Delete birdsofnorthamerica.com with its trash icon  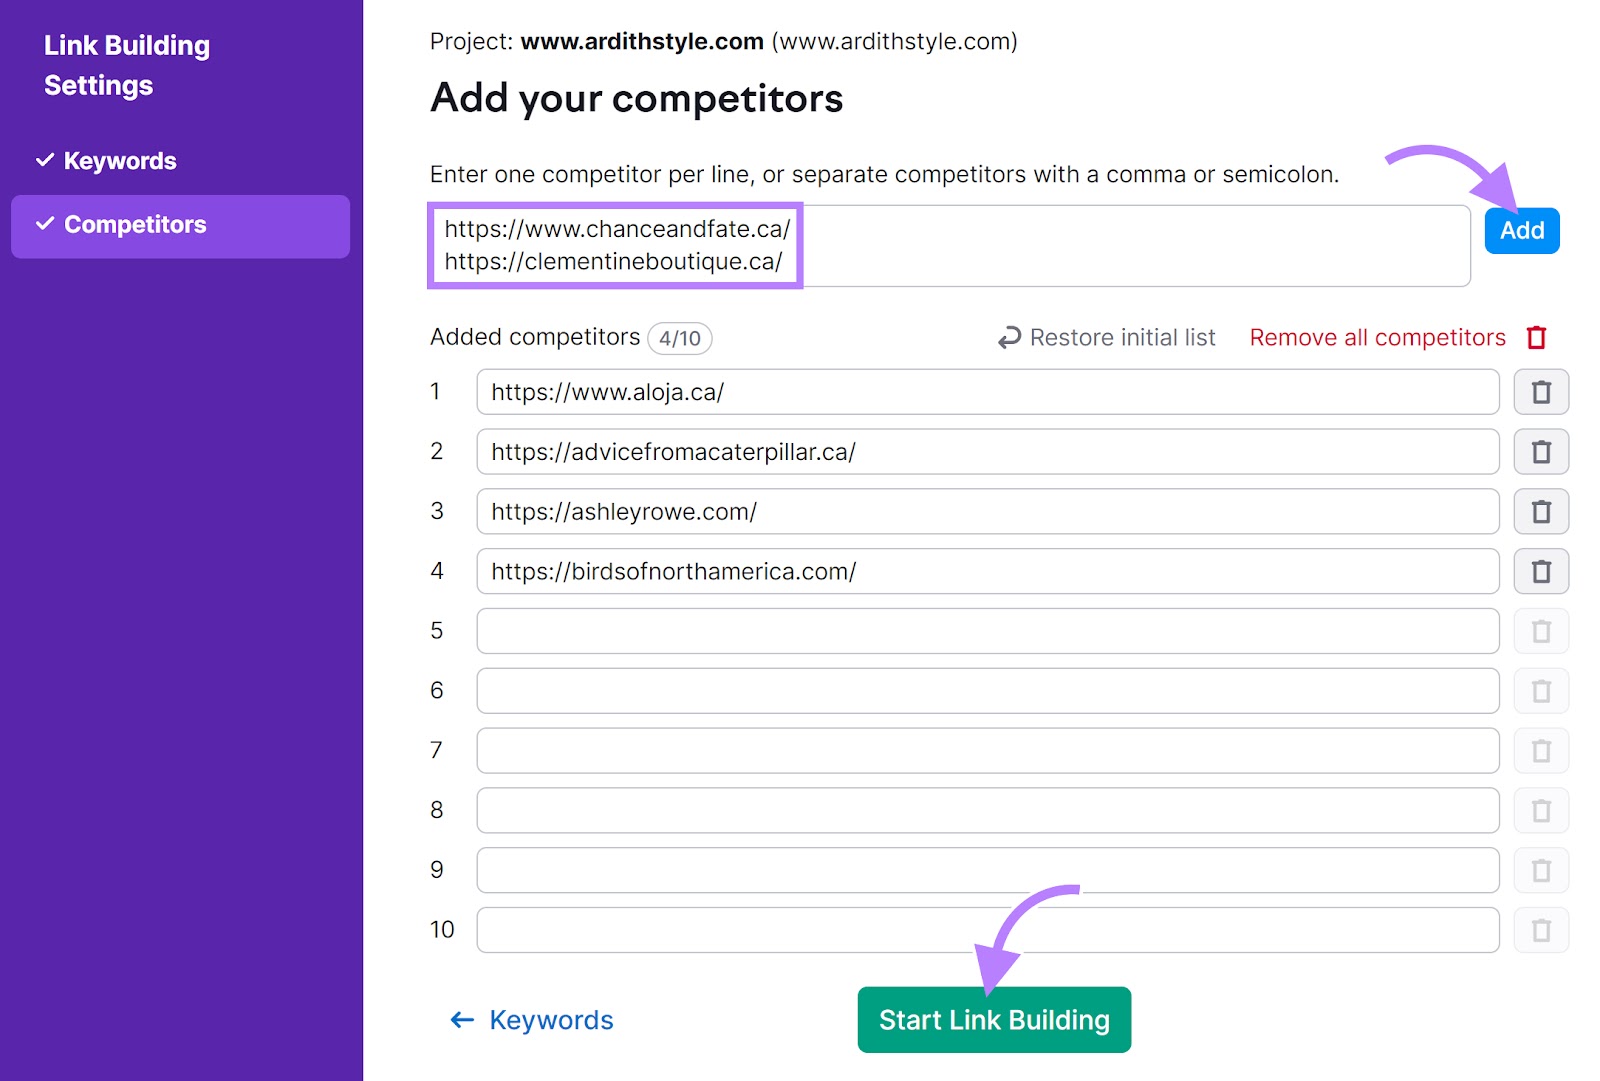click(x=1540, y=571)
